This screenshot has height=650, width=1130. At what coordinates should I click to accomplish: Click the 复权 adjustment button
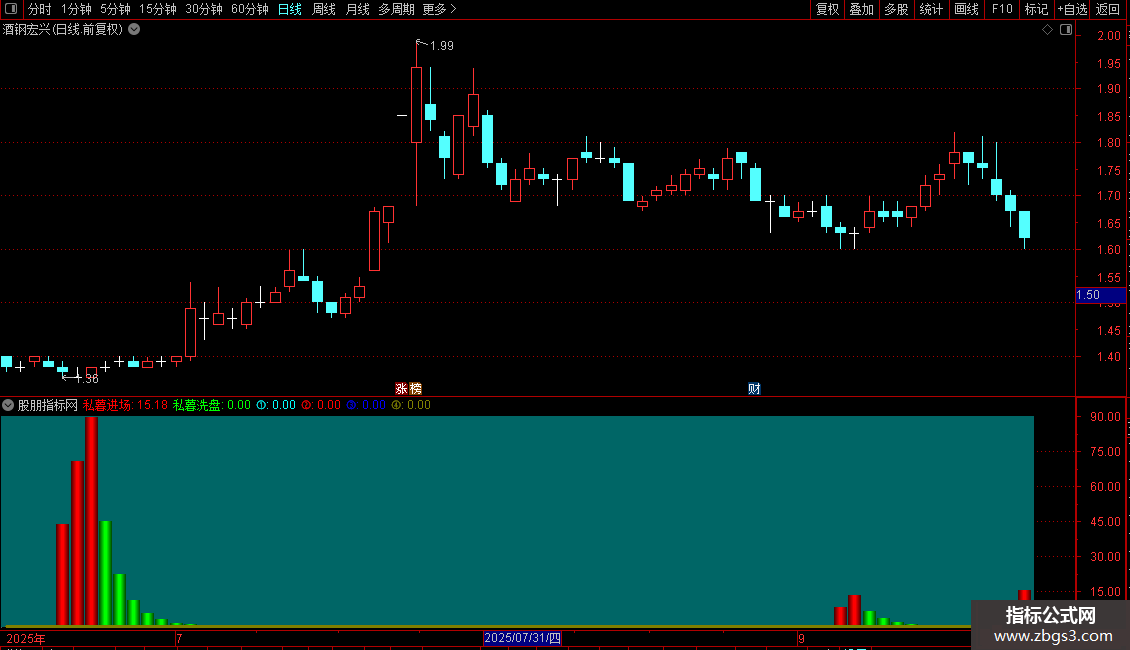coord(827,9)
